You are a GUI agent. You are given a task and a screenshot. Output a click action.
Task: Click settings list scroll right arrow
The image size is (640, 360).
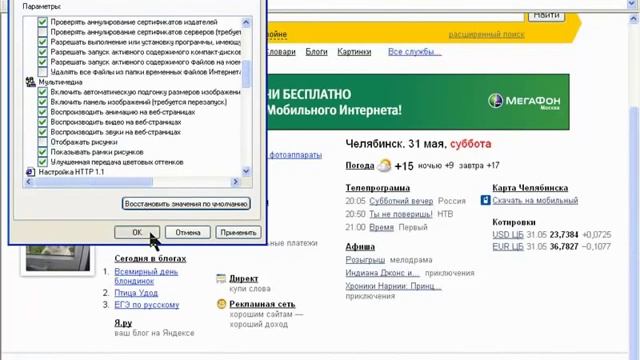pos(236,182)
